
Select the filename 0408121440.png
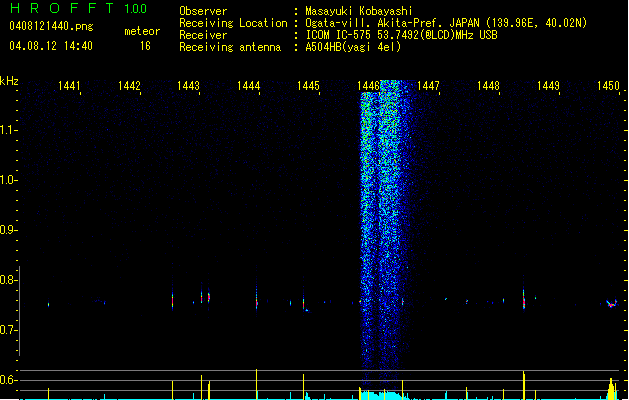point(51,26)
